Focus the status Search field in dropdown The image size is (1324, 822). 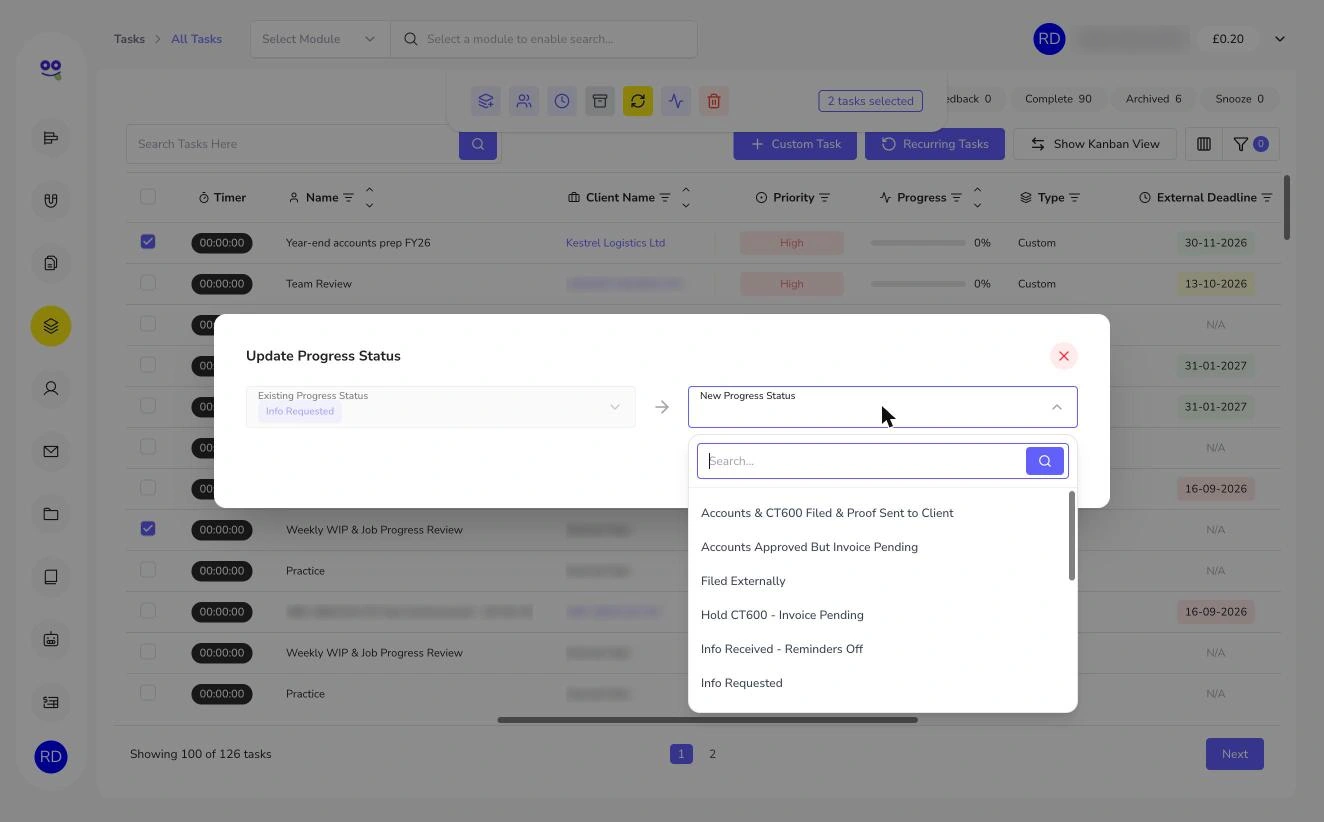[x=862, y=461]
